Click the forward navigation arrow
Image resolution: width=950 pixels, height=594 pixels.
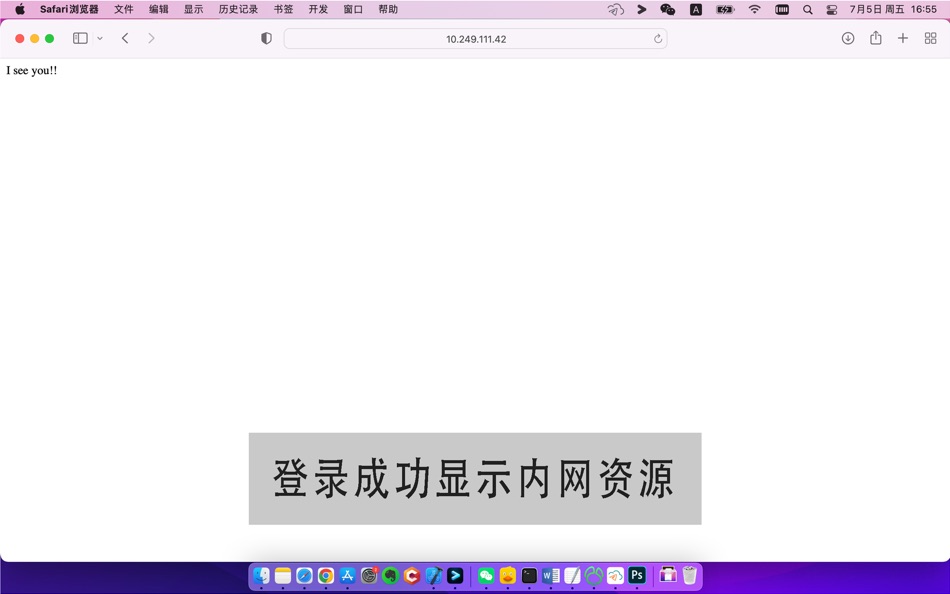click(x=151, y=38)
